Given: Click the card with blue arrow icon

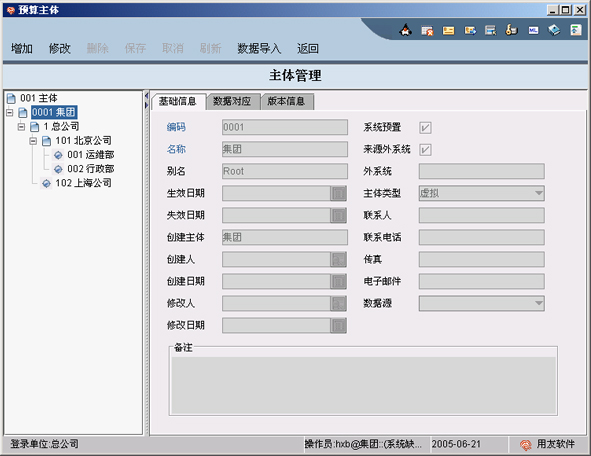Looking at the screenshot, I should pos(470,30).
